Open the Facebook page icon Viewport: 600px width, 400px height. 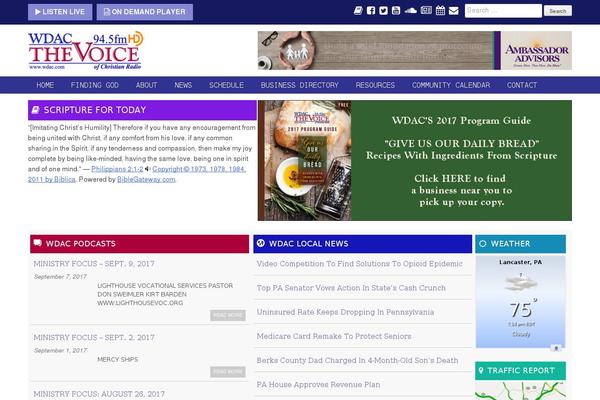(x=371, y=11)
